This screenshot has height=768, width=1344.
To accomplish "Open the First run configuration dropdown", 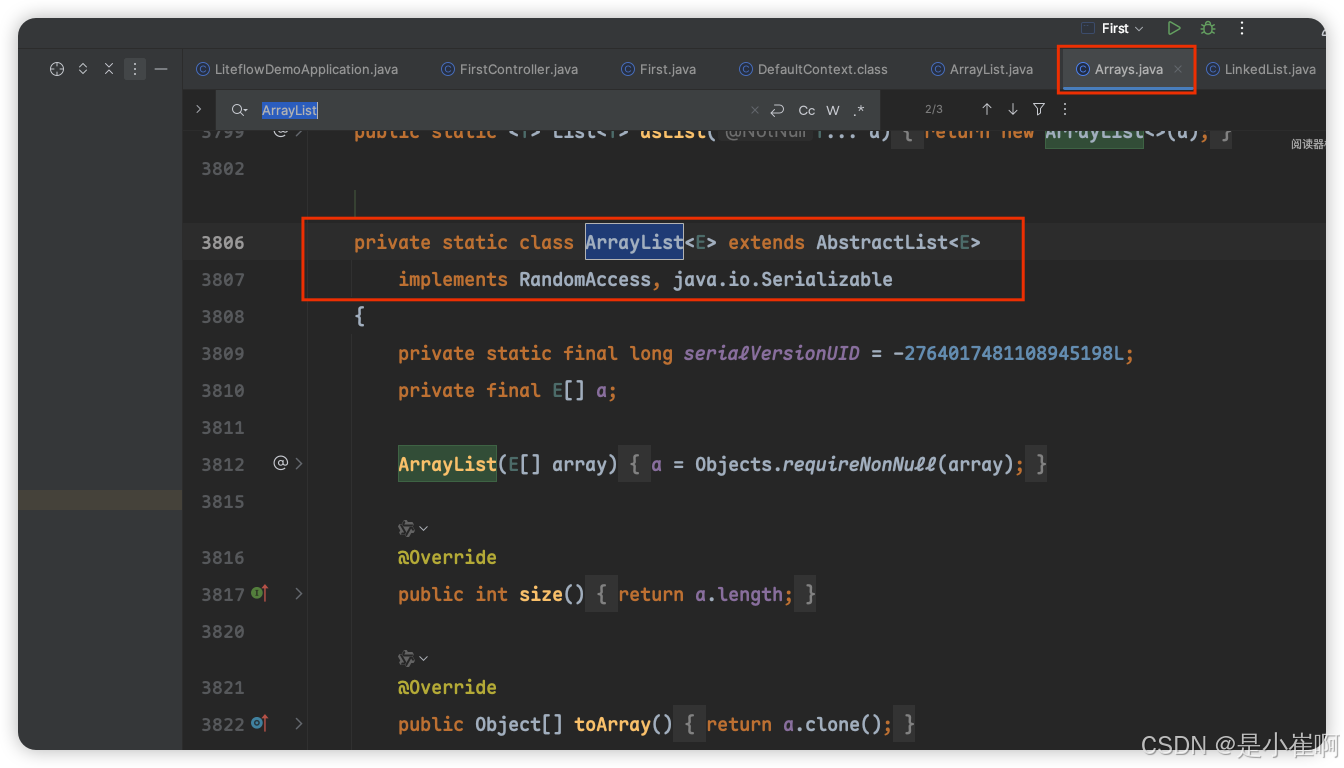I will [x=1113, y=28].
